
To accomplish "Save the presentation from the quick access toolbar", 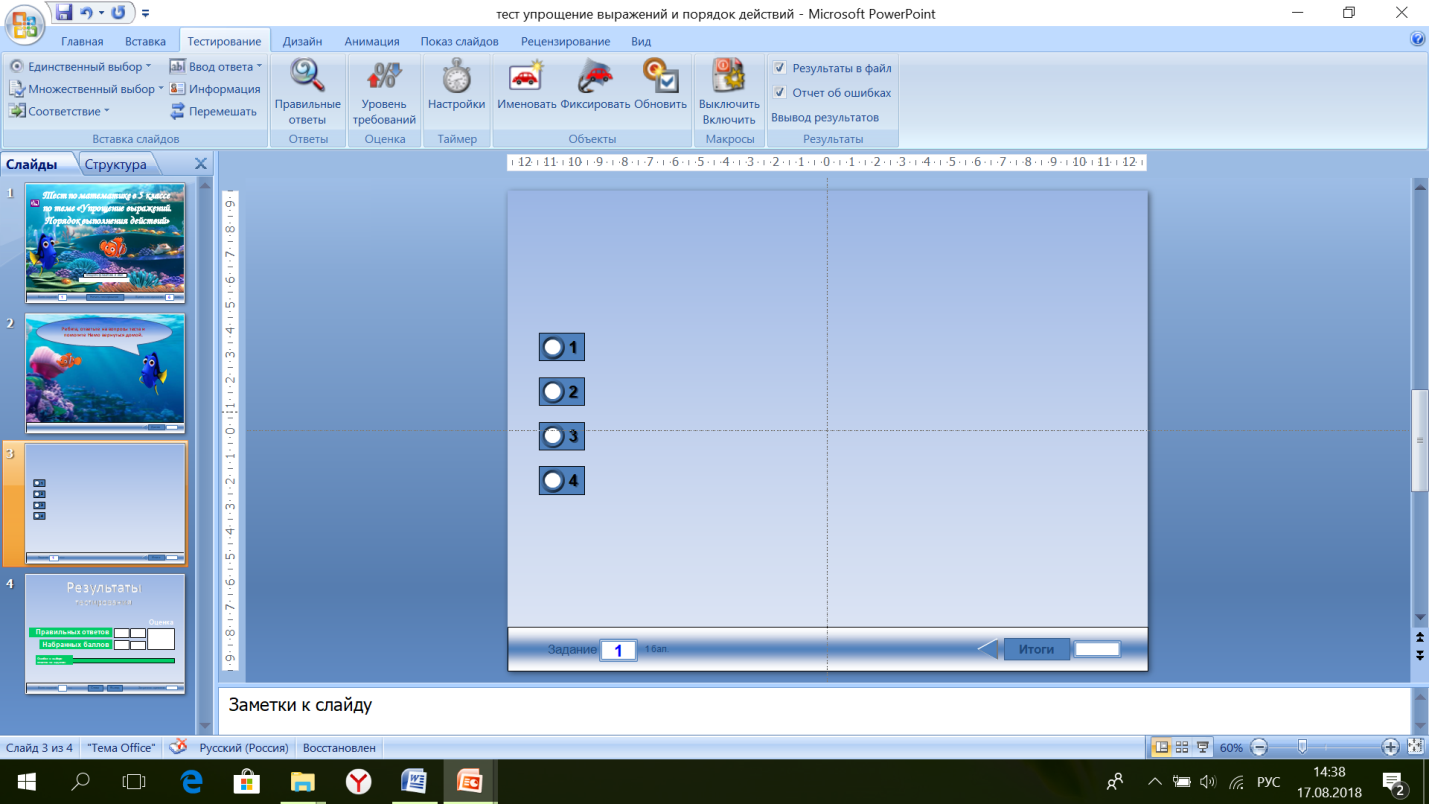I will point(64,13).
